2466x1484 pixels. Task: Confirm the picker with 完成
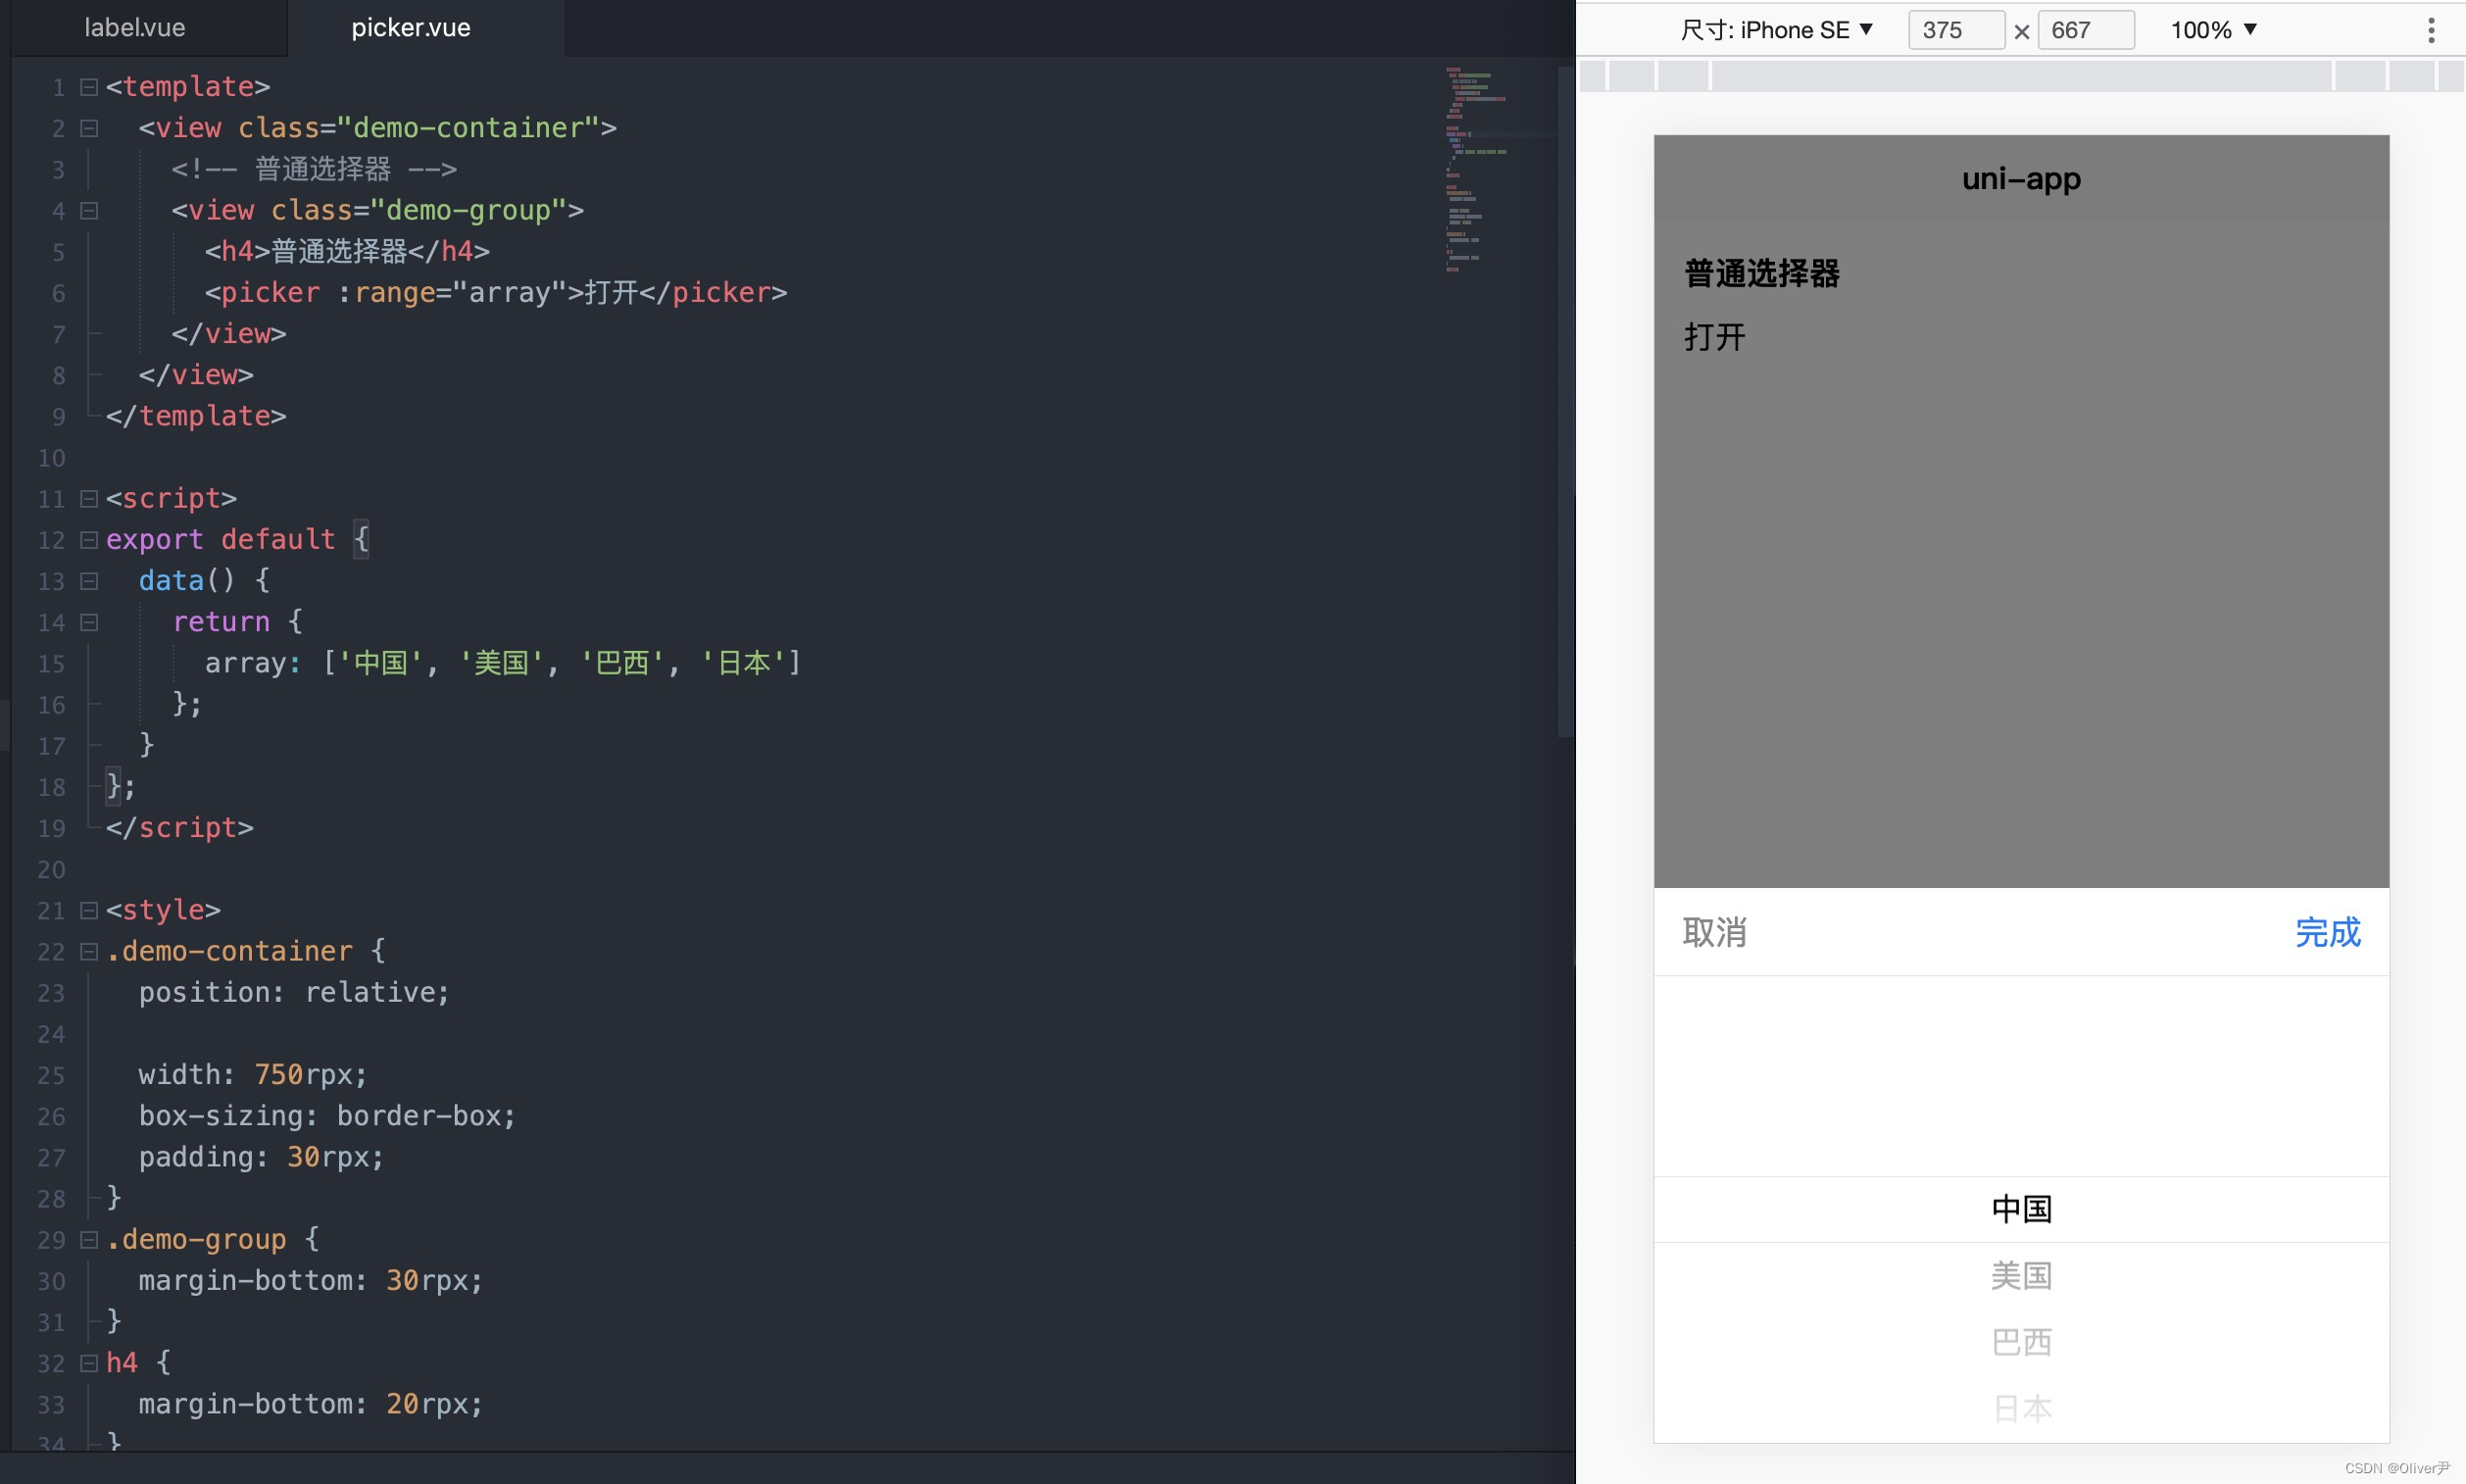2326,932
